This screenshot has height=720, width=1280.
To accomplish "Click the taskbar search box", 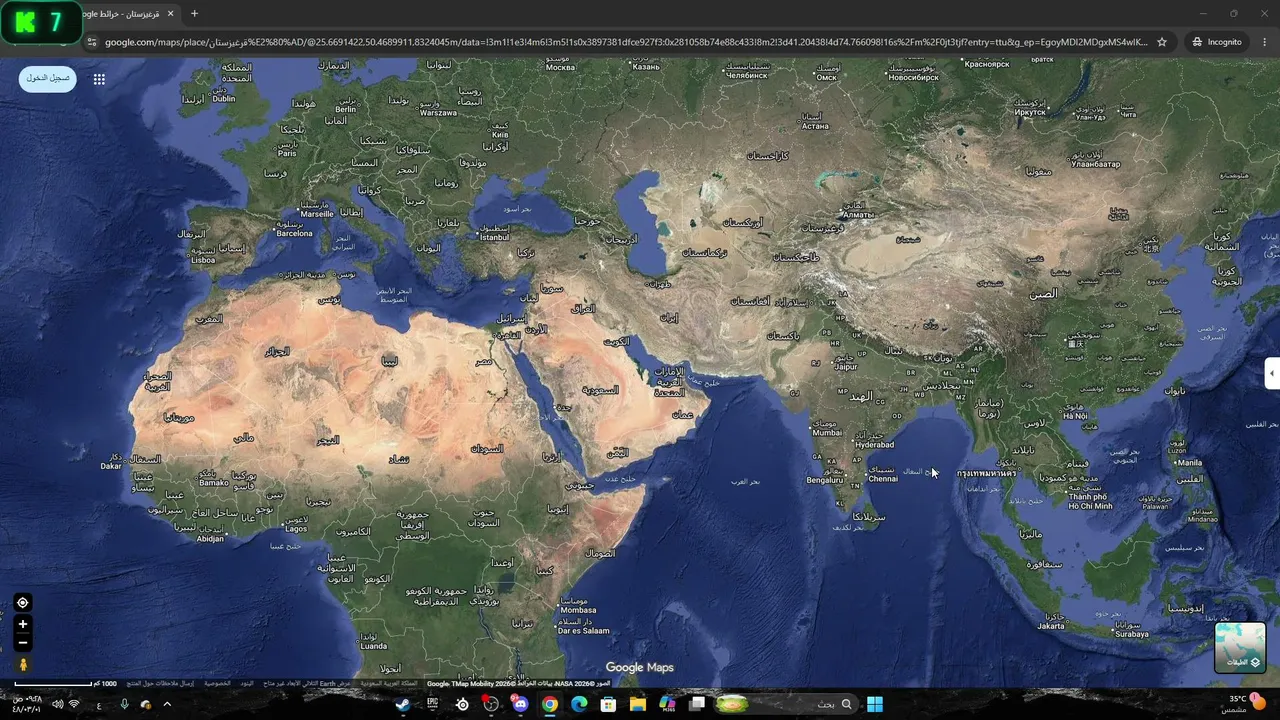I will [786, 704].
